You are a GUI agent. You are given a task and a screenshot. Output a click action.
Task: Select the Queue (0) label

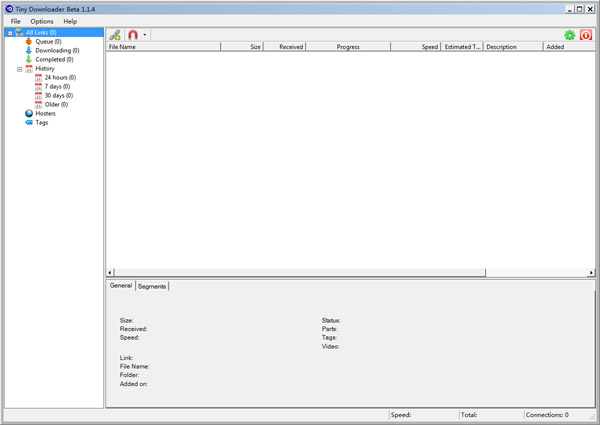(48, 41)
